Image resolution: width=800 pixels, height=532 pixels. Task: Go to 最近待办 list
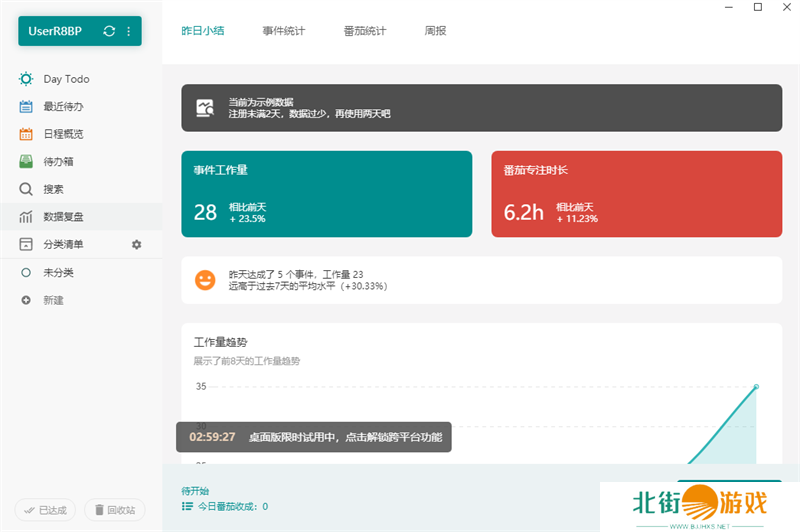tap(62, 107)
